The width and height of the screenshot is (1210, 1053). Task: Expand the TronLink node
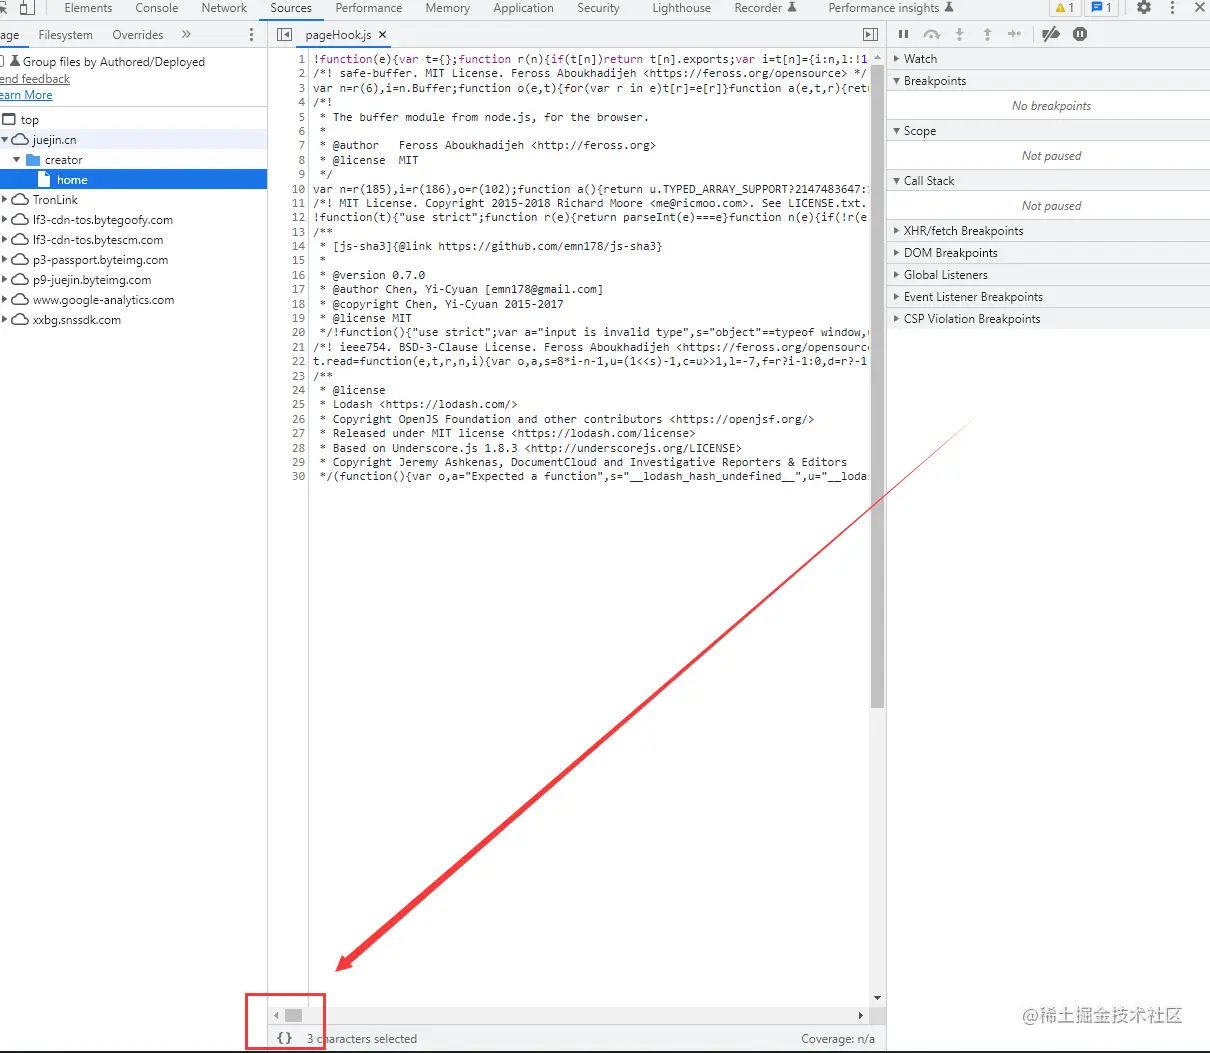pyautogui.click(x=5, y=200)
